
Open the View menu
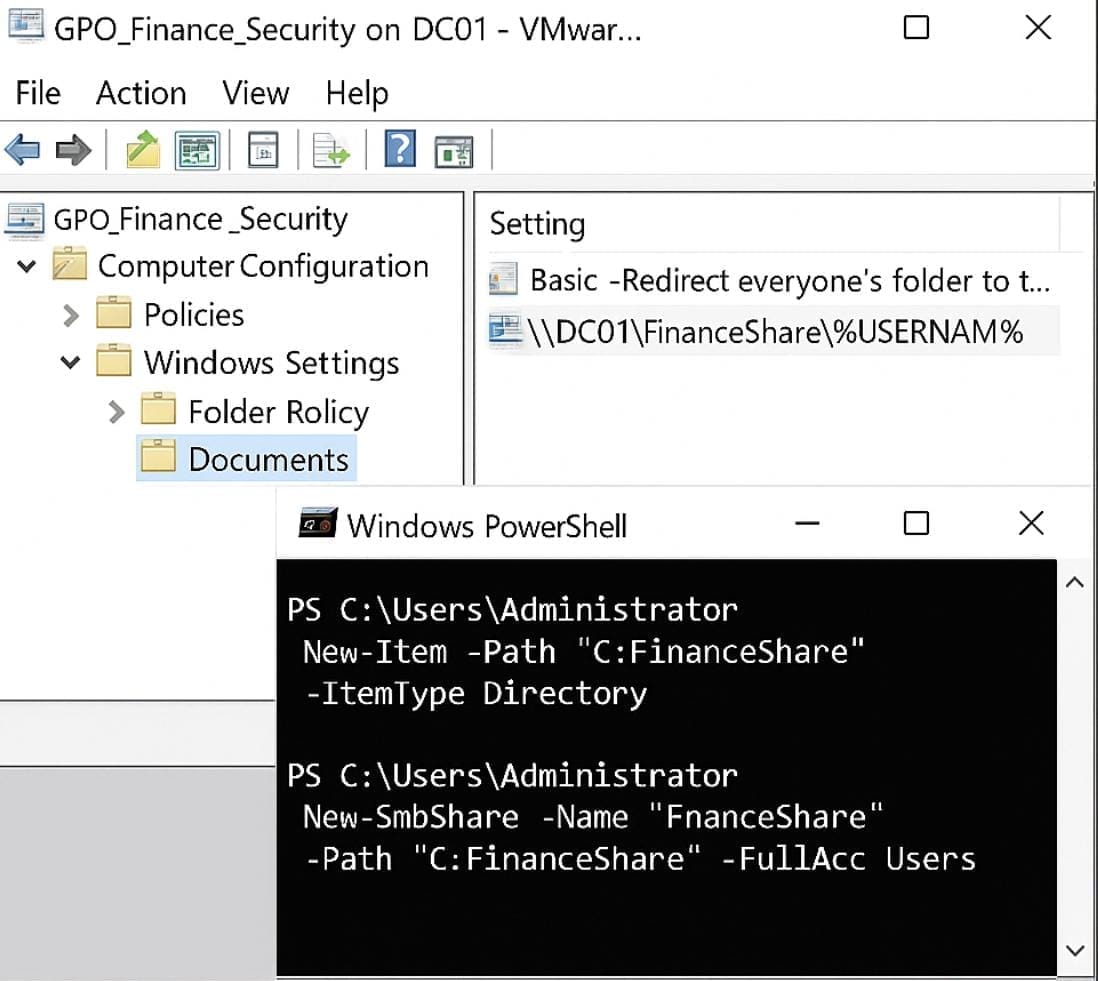255,93
